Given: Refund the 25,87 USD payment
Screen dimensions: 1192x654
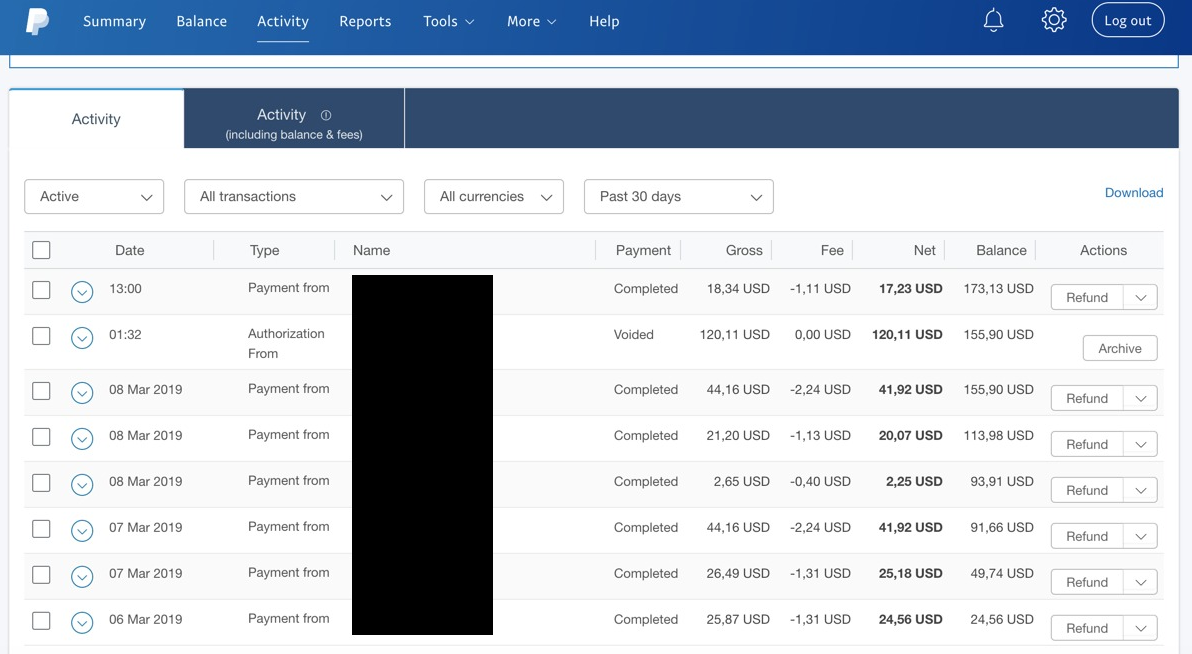Looking at the screenshot, I should pyautogui.click(x=1087, y=628).
